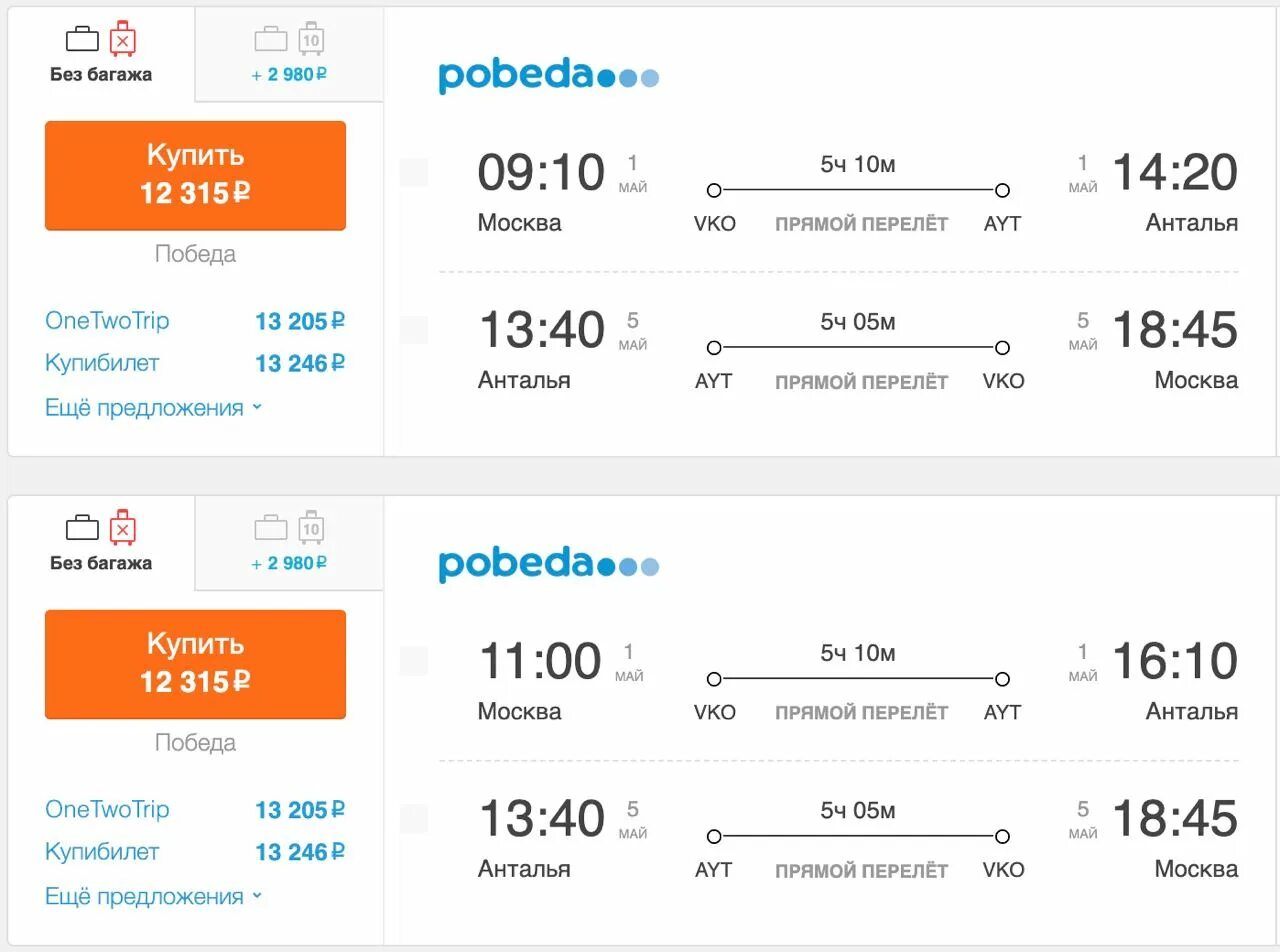This screenshot has height=952, width=1280.
Task: Click the black carry-on bag icon, first ticket
Action: coord(83,40)
